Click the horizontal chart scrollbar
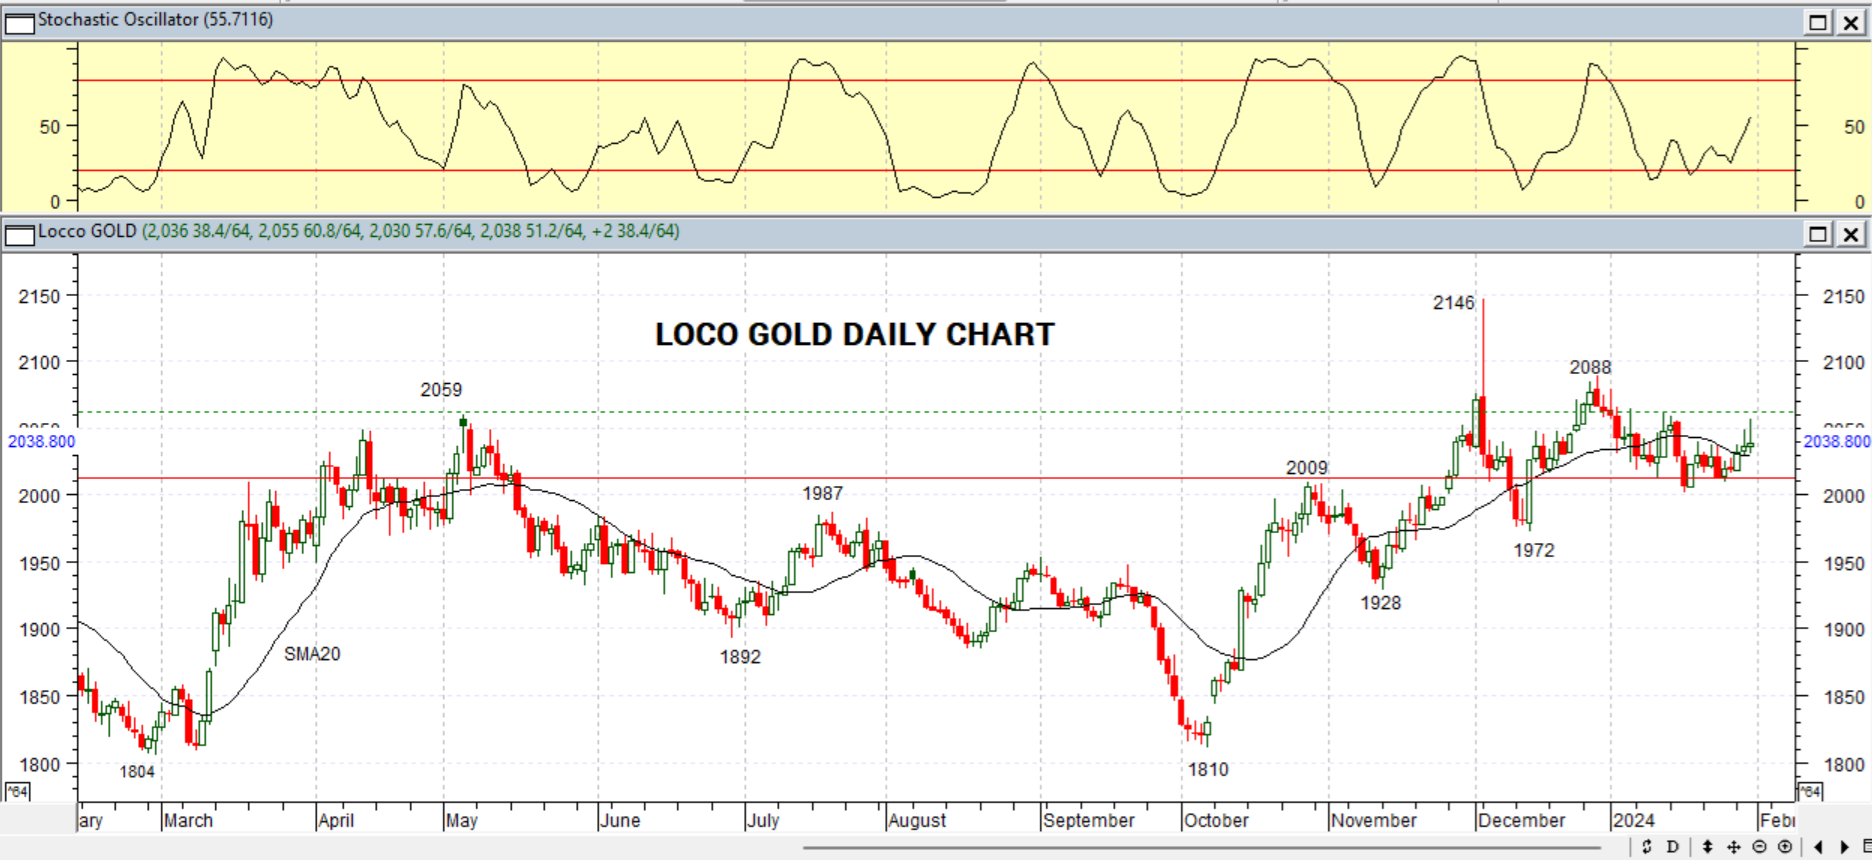 1202,848
